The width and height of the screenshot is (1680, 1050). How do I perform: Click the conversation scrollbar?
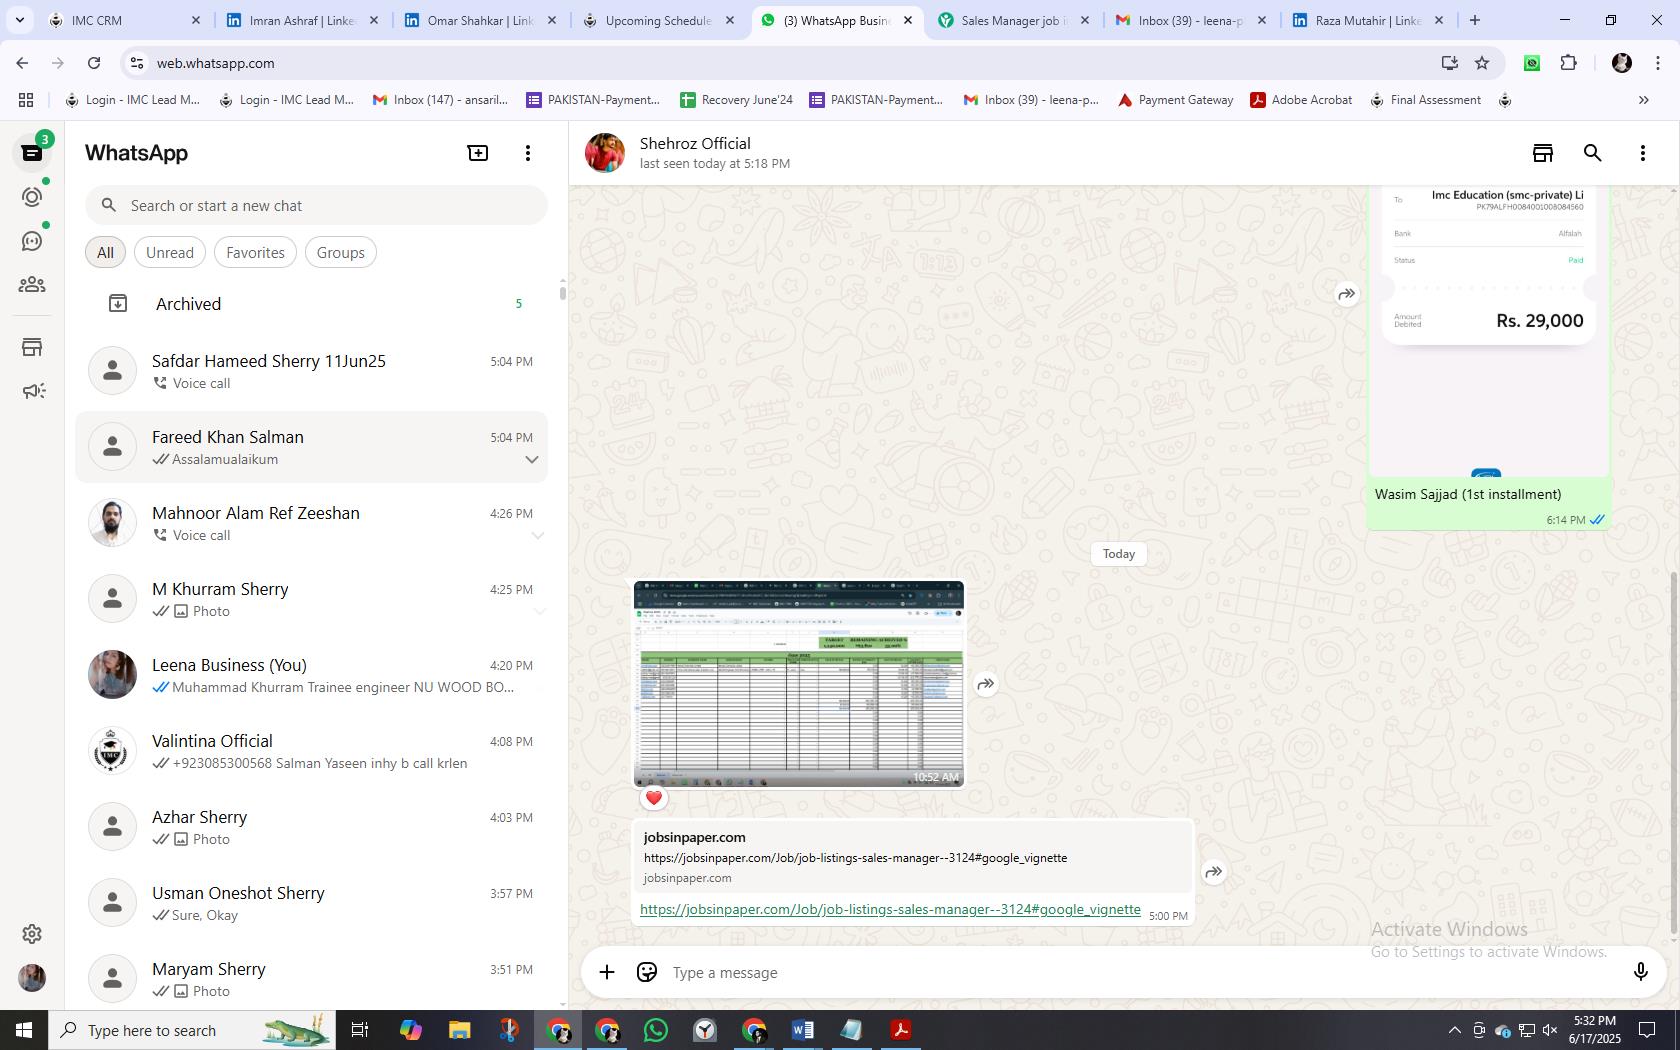(1674, 754)
